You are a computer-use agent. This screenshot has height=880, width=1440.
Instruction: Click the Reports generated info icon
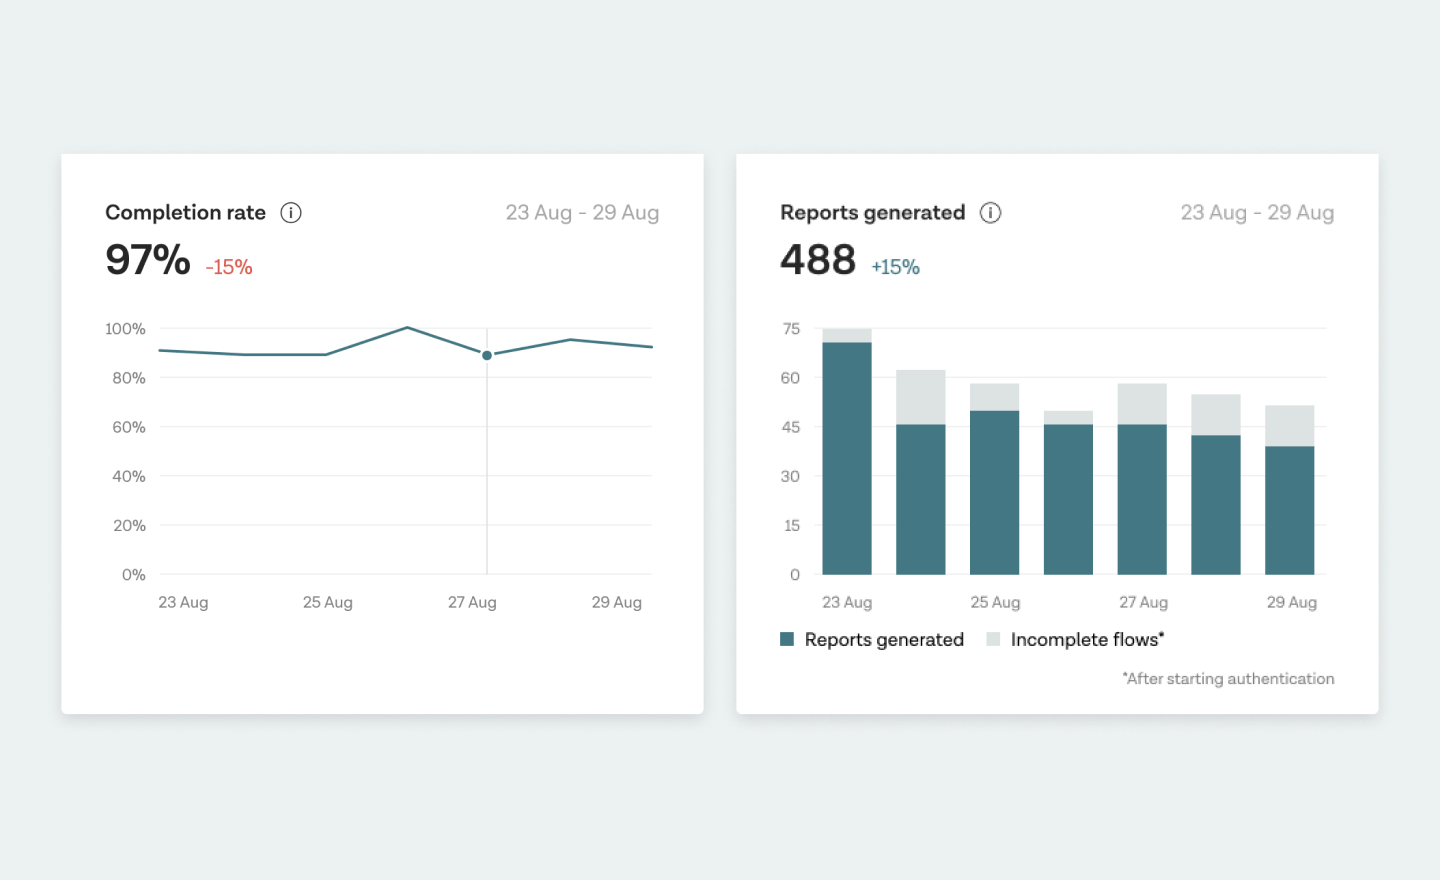pos(990,212)
